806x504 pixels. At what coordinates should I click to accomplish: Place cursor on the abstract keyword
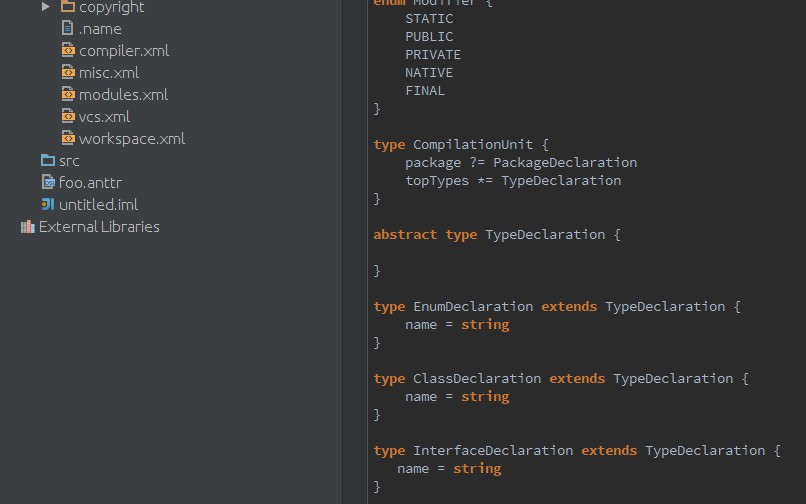point(405,235)
